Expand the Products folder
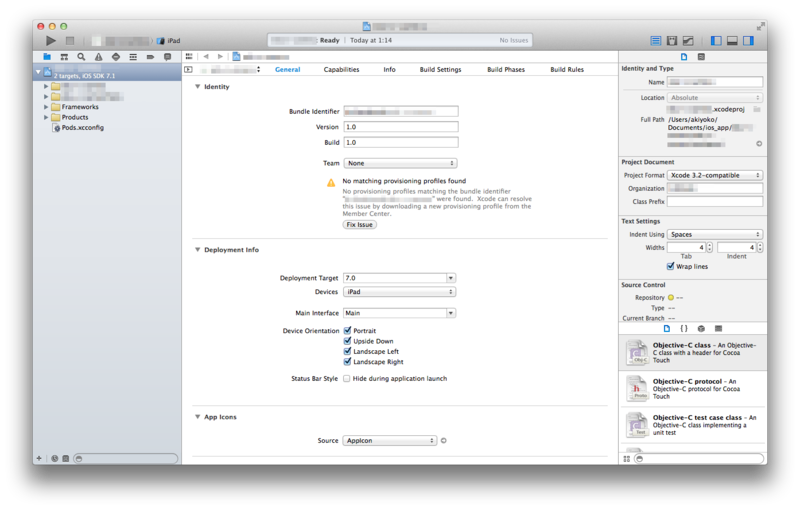Viewport: 800px width, 510px height. [x=46, y=117]
